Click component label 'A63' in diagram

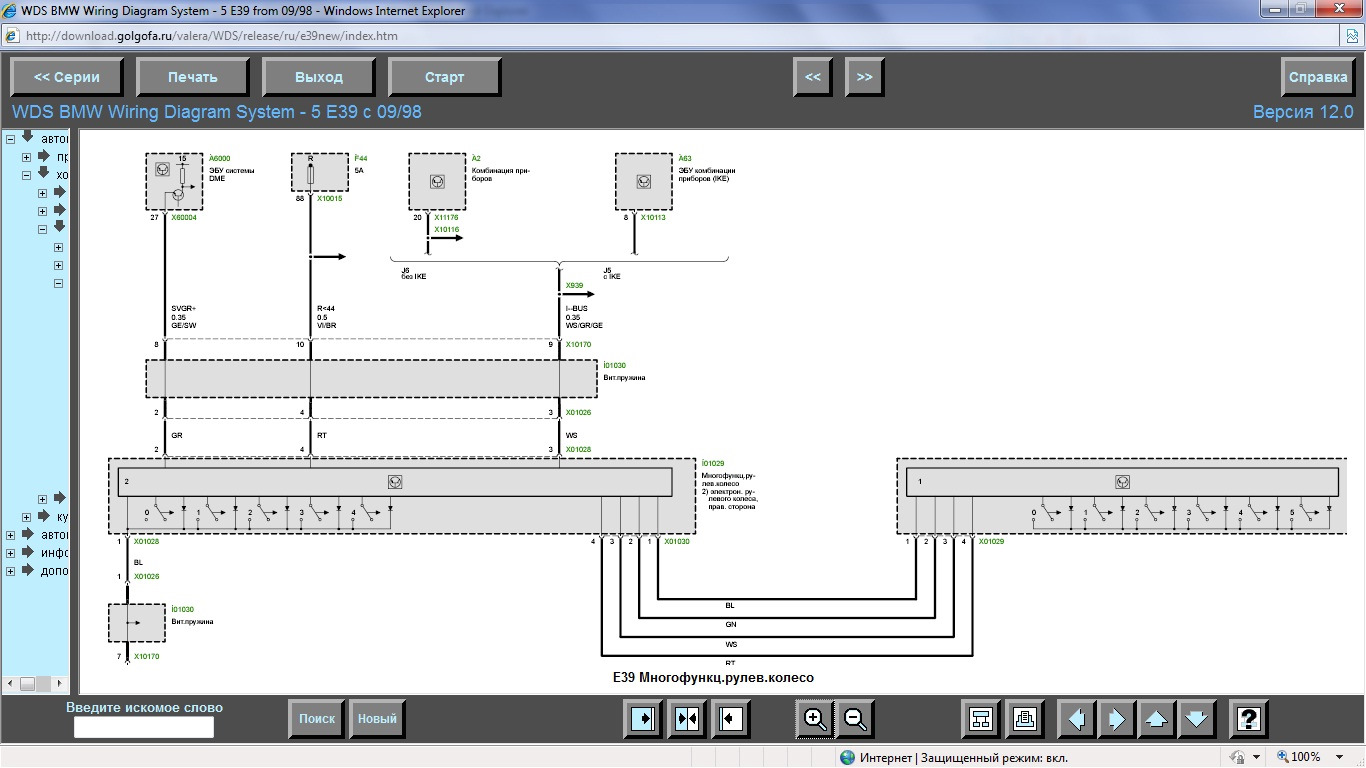pyautogui.click(x=684, y=159)
